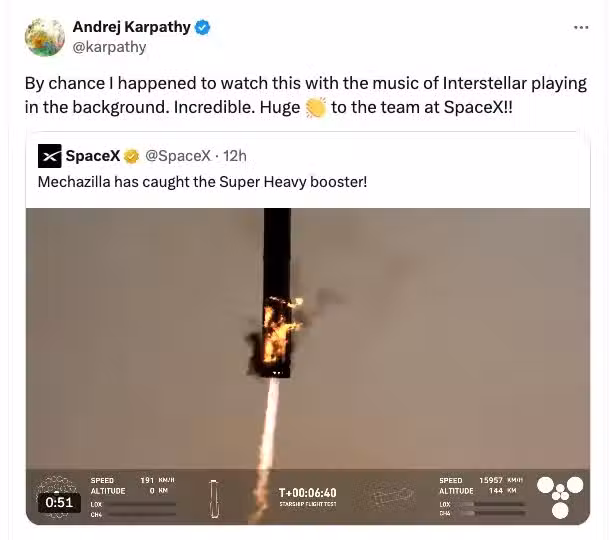Screen dimensions: 610x540
Task: Open the @karpathy handle link
Action: tap(109, 47)
